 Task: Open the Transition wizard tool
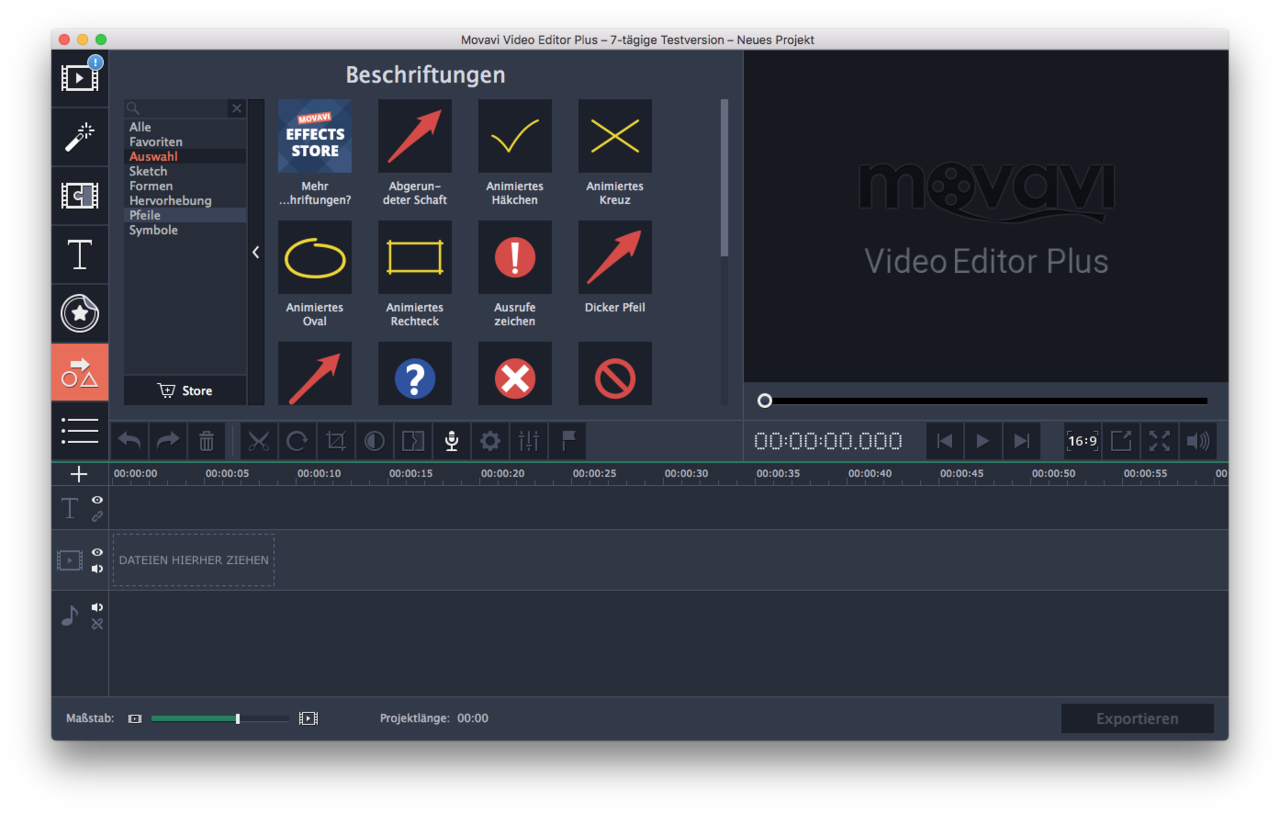point(413,441)
